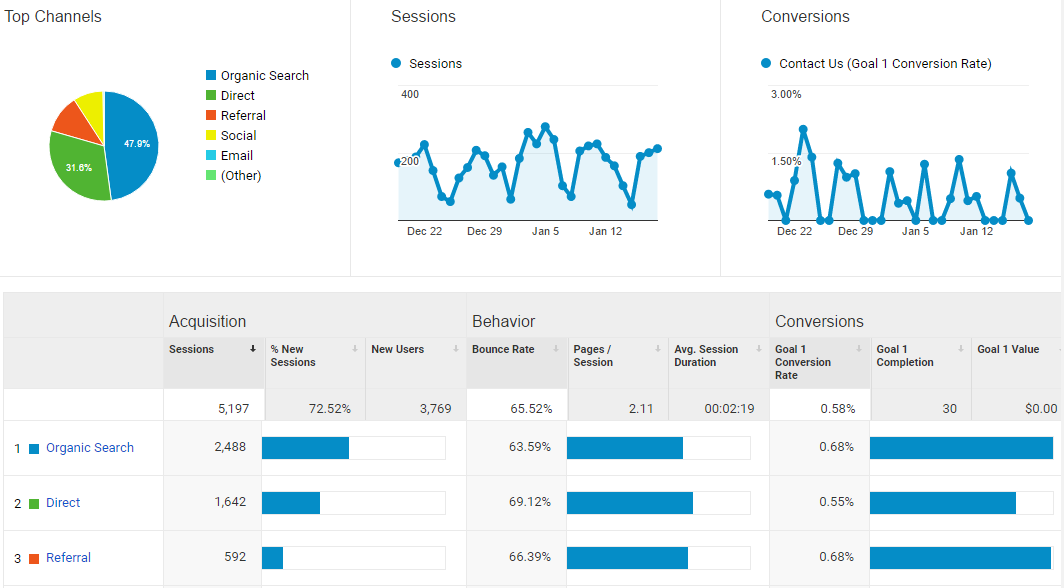
Task: Open the sort arrow on Pages / Session
Action: pos(656,349)
